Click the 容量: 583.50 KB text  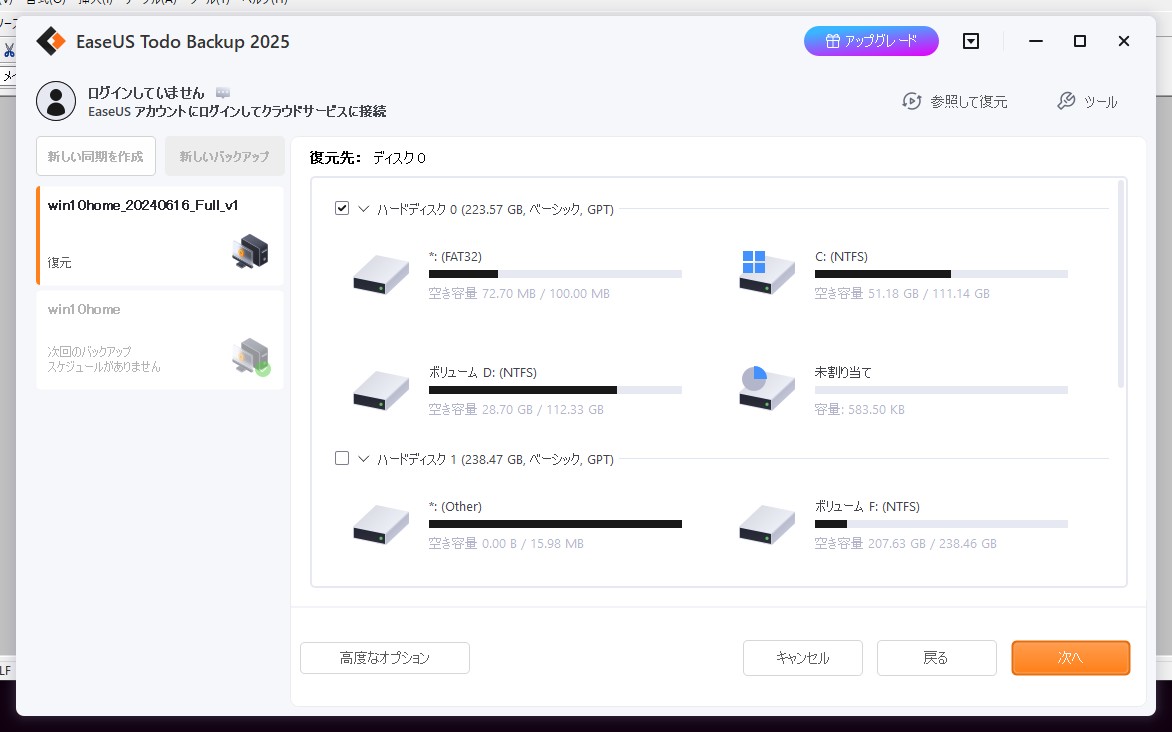pos(860,410)
